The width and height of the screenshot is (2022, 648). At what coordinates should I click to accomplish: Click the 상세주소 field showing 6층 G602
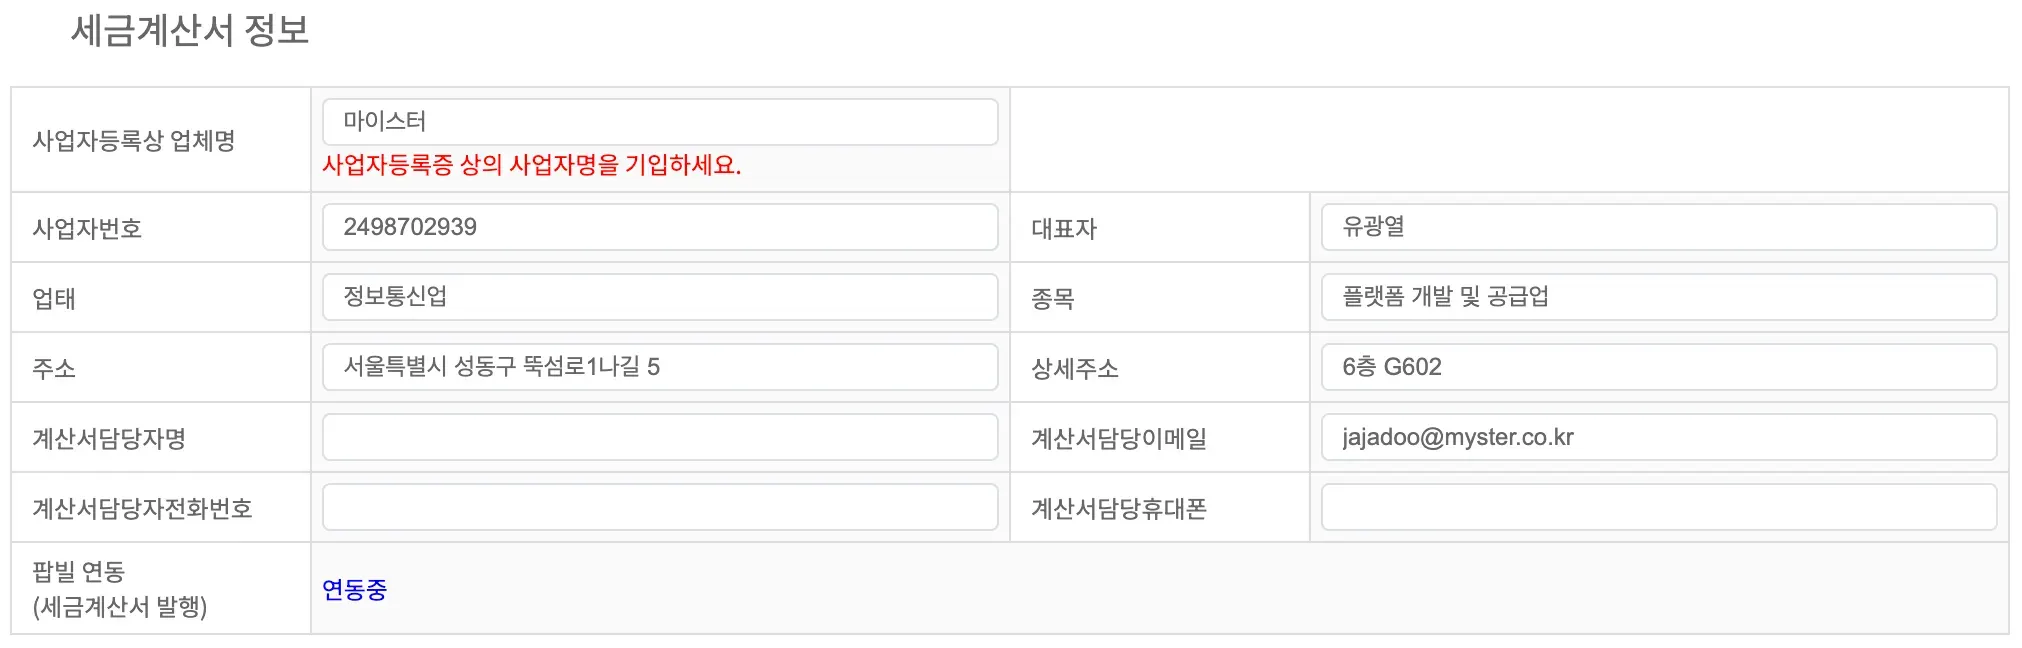[x=1658, y=368]
